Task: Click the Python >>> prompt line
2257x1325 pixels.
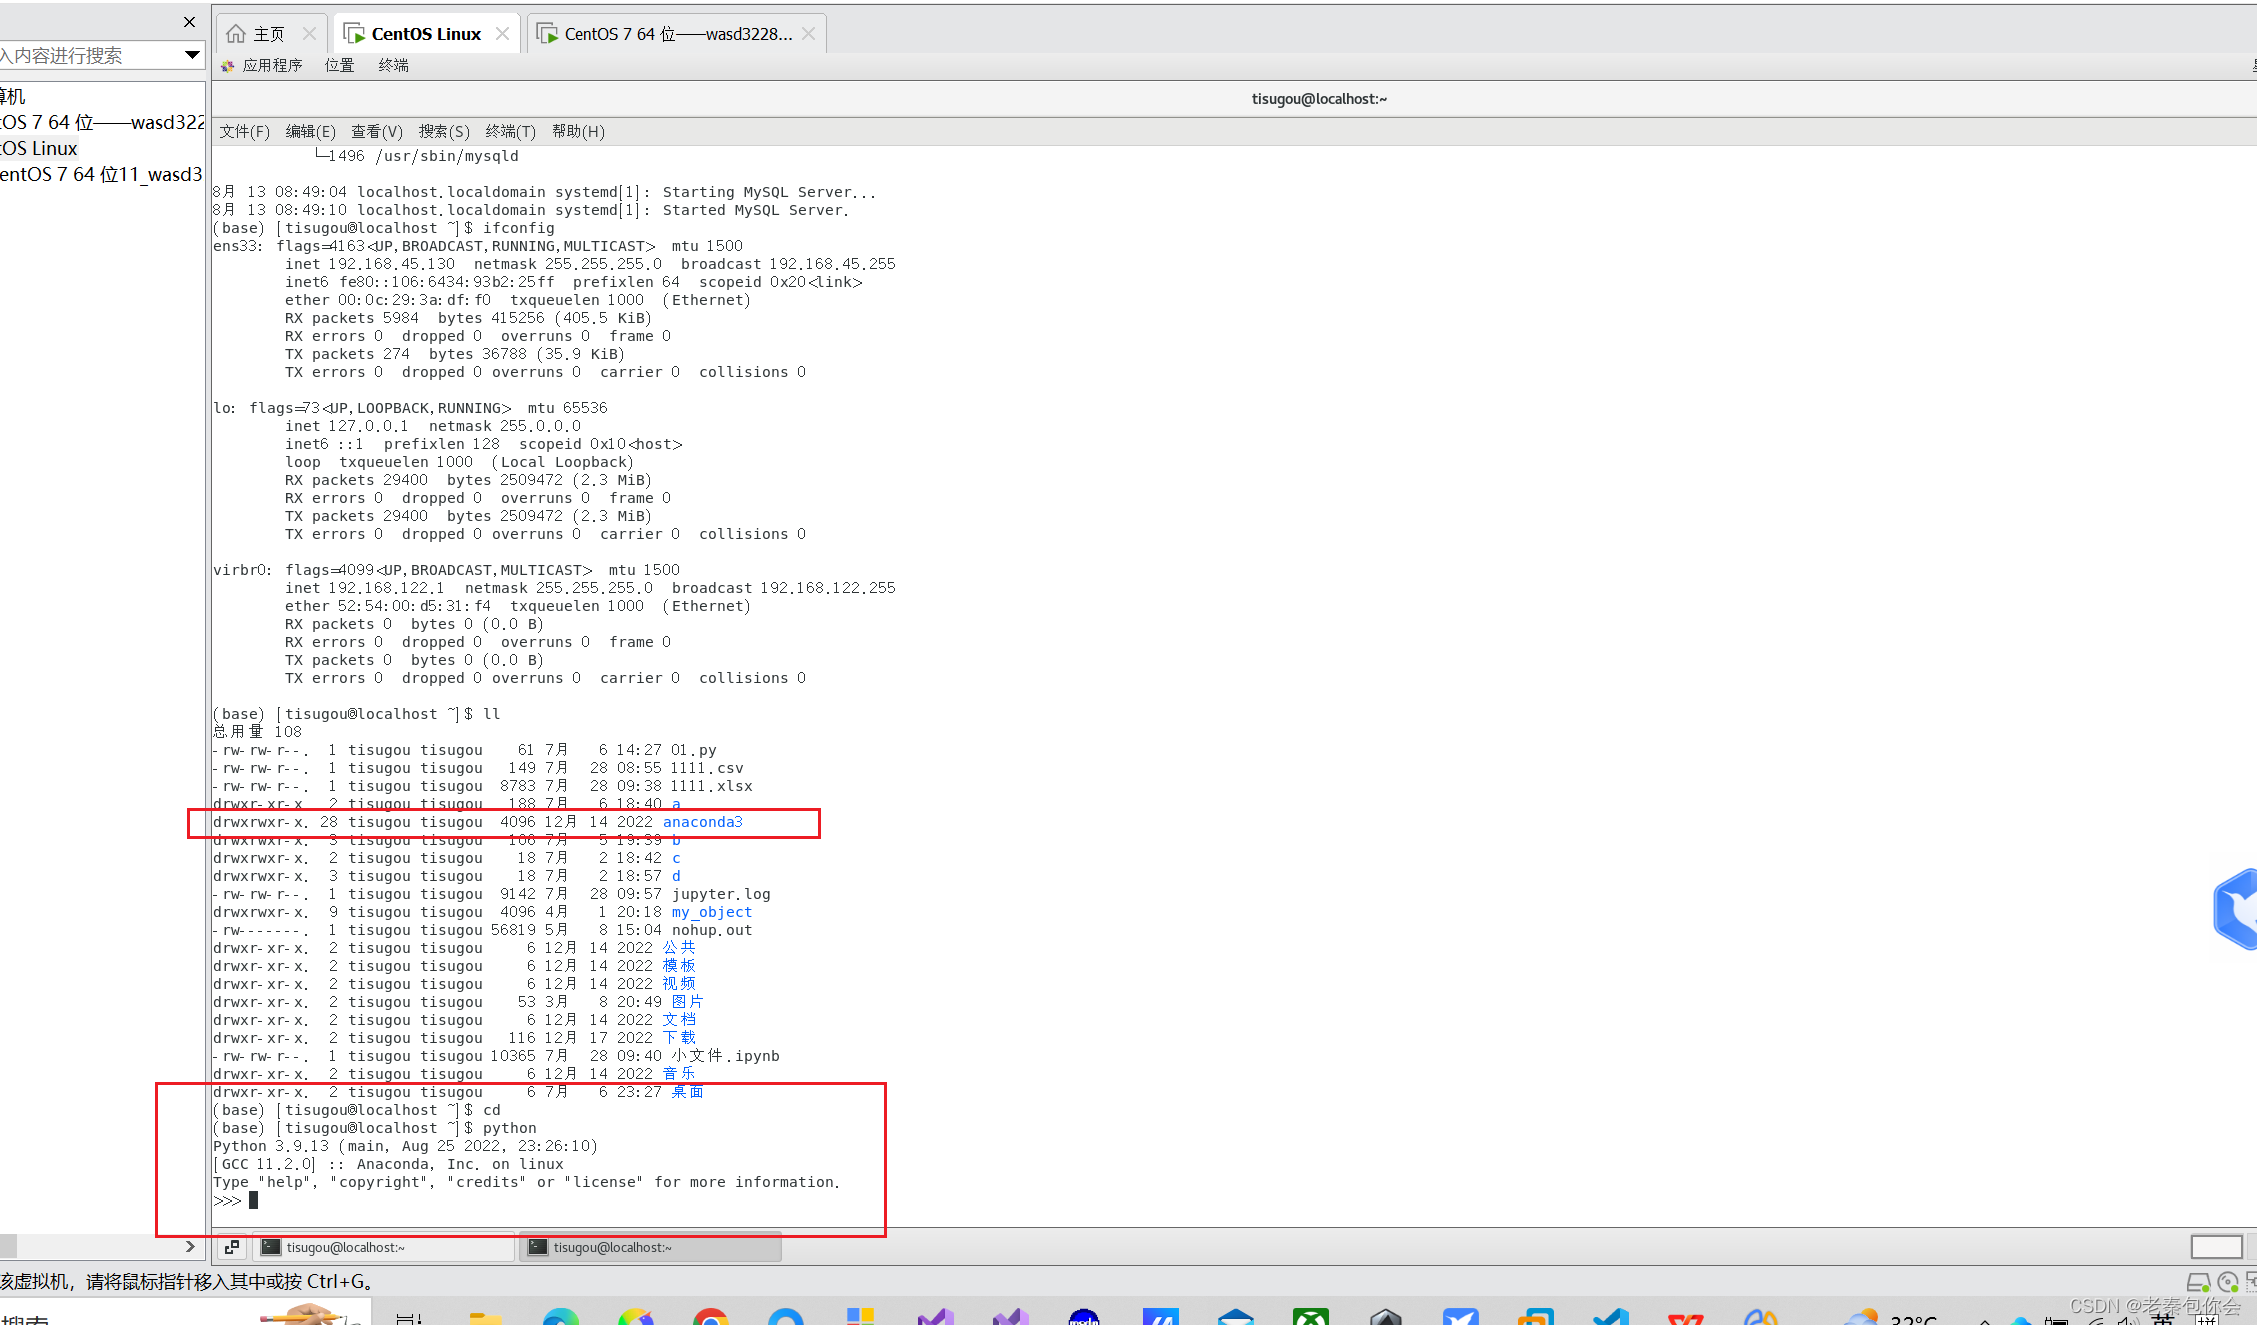Action: [236, 1200]
